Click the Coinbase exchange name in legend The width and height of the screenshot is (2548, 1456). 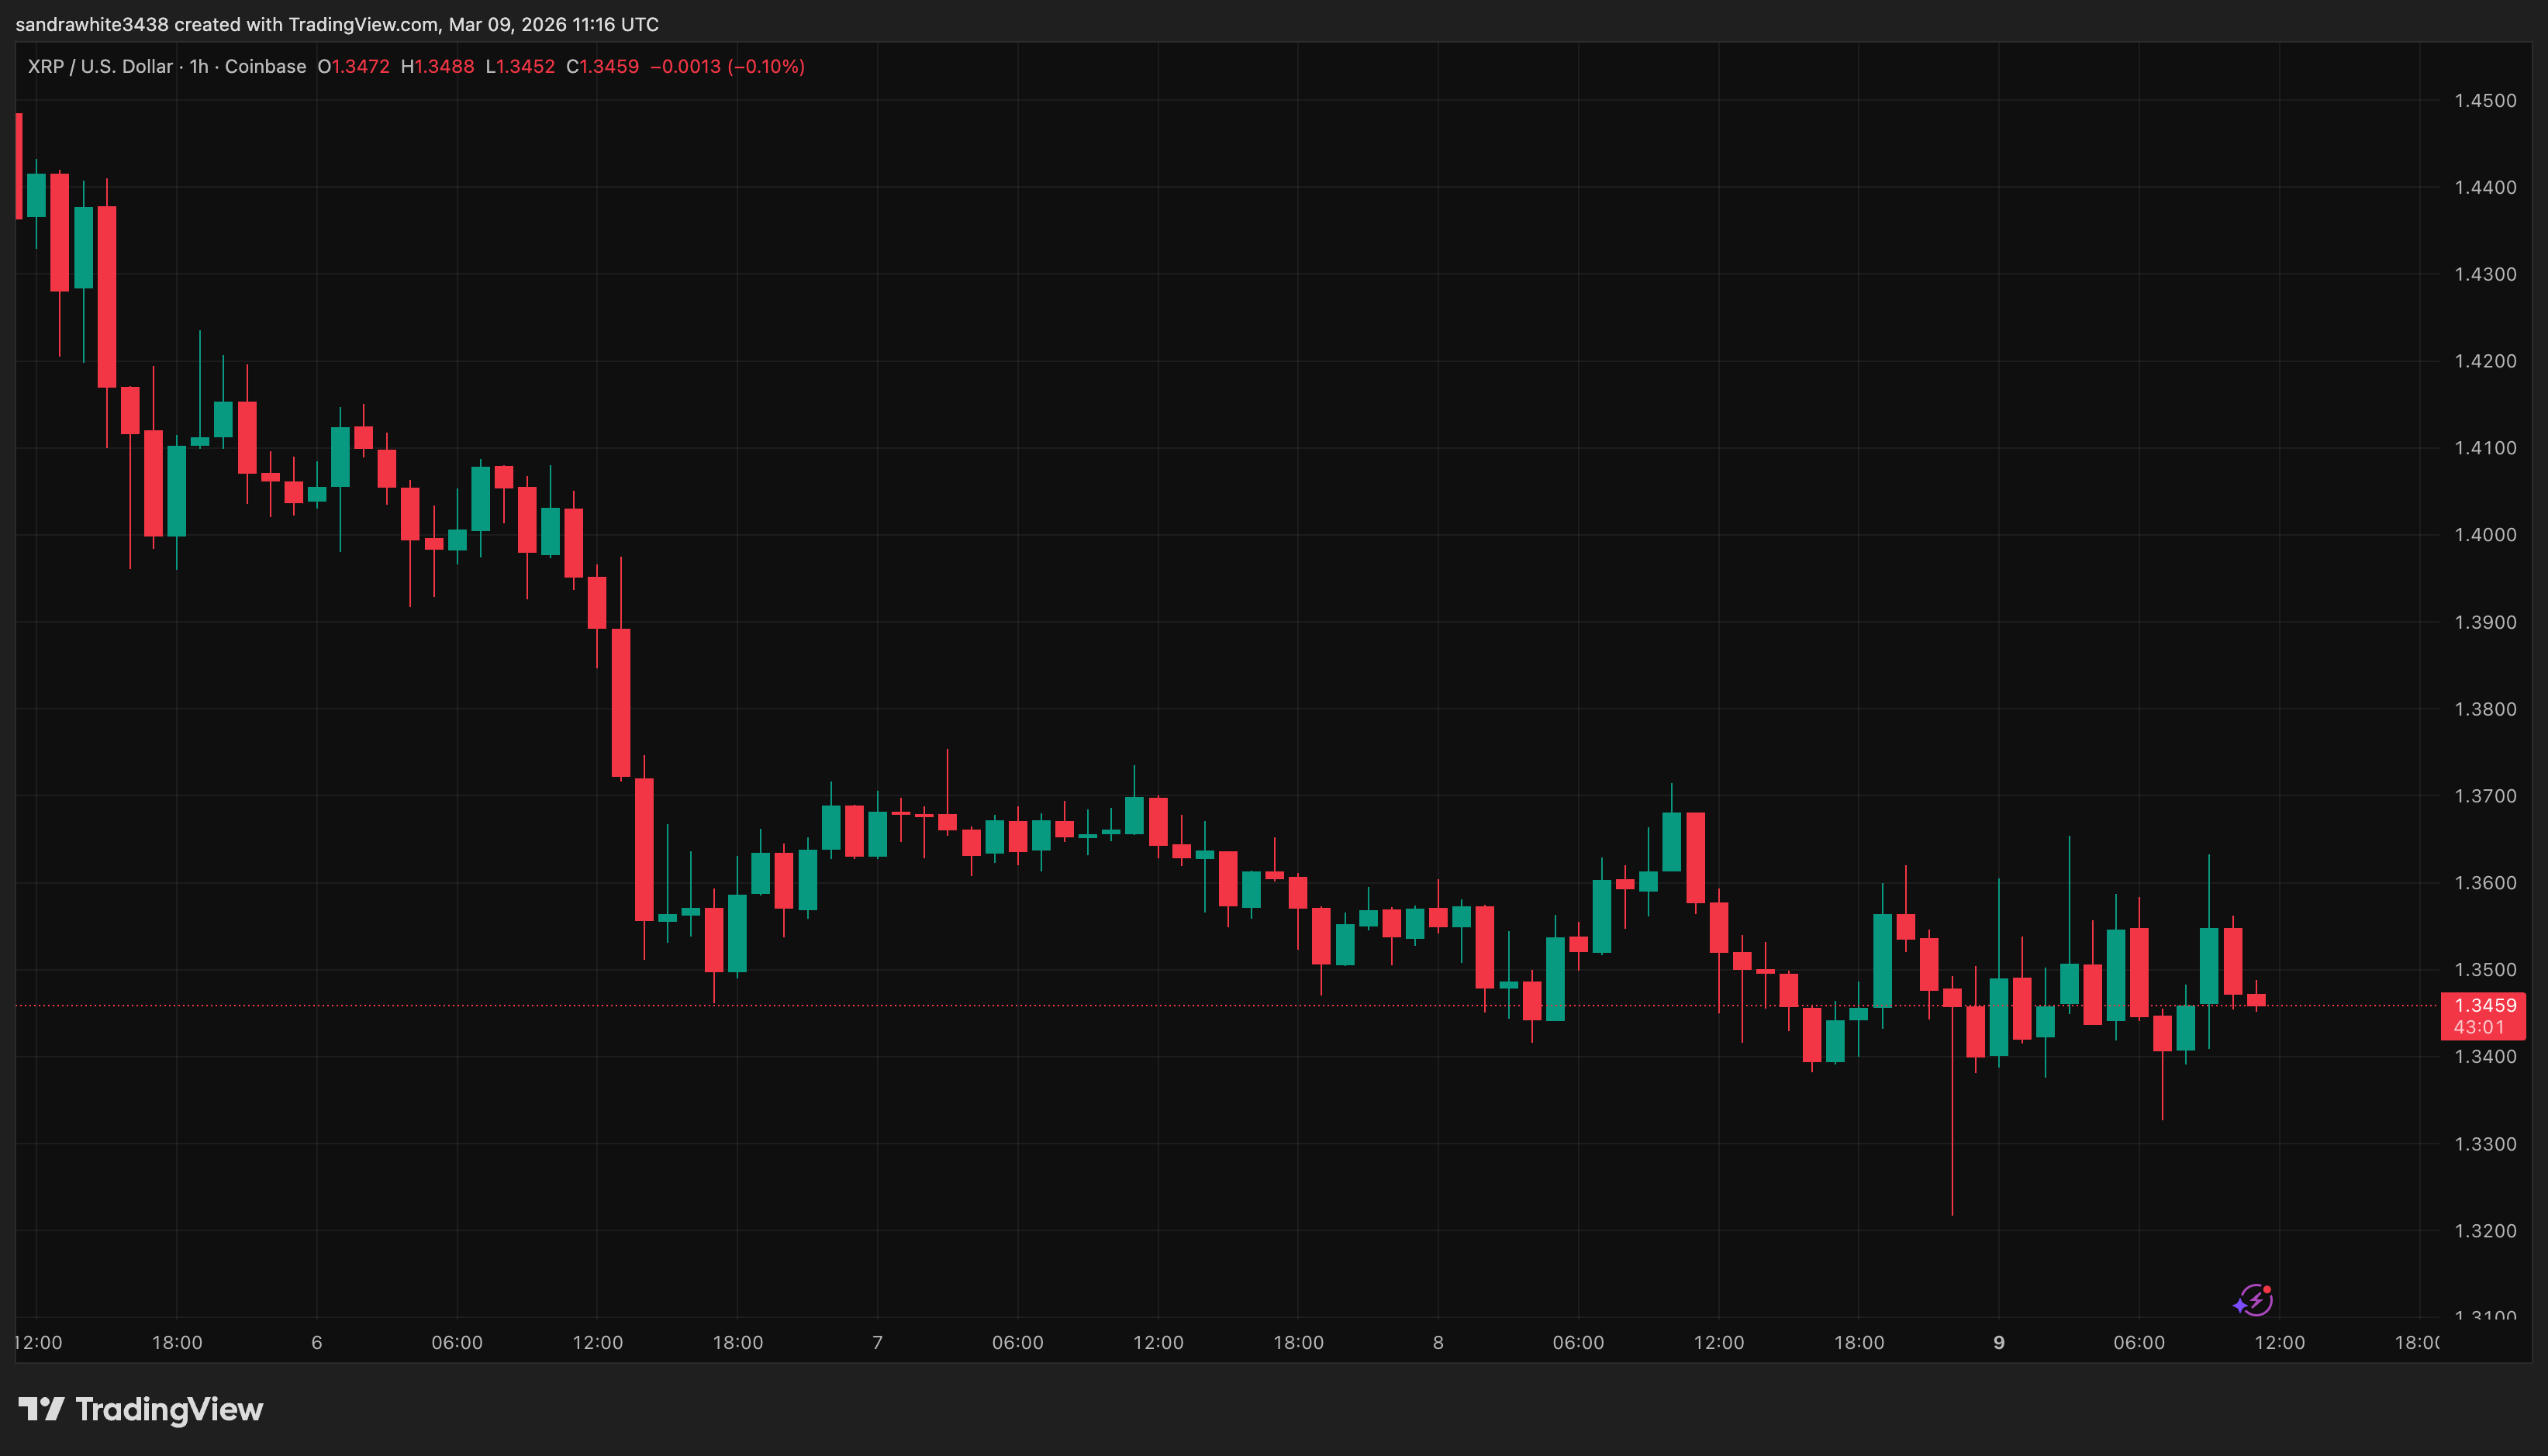pyautogui.click(x=265, y=67)
